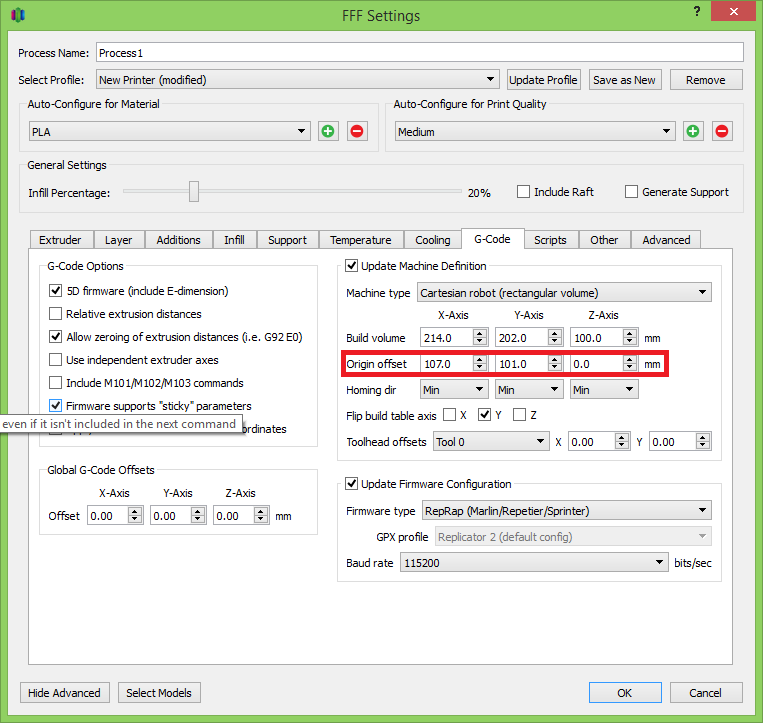Viewport: 763px width, 723px height.
Task: Click the Infill Percentage slider handle
Action: [x=194, y=191]
